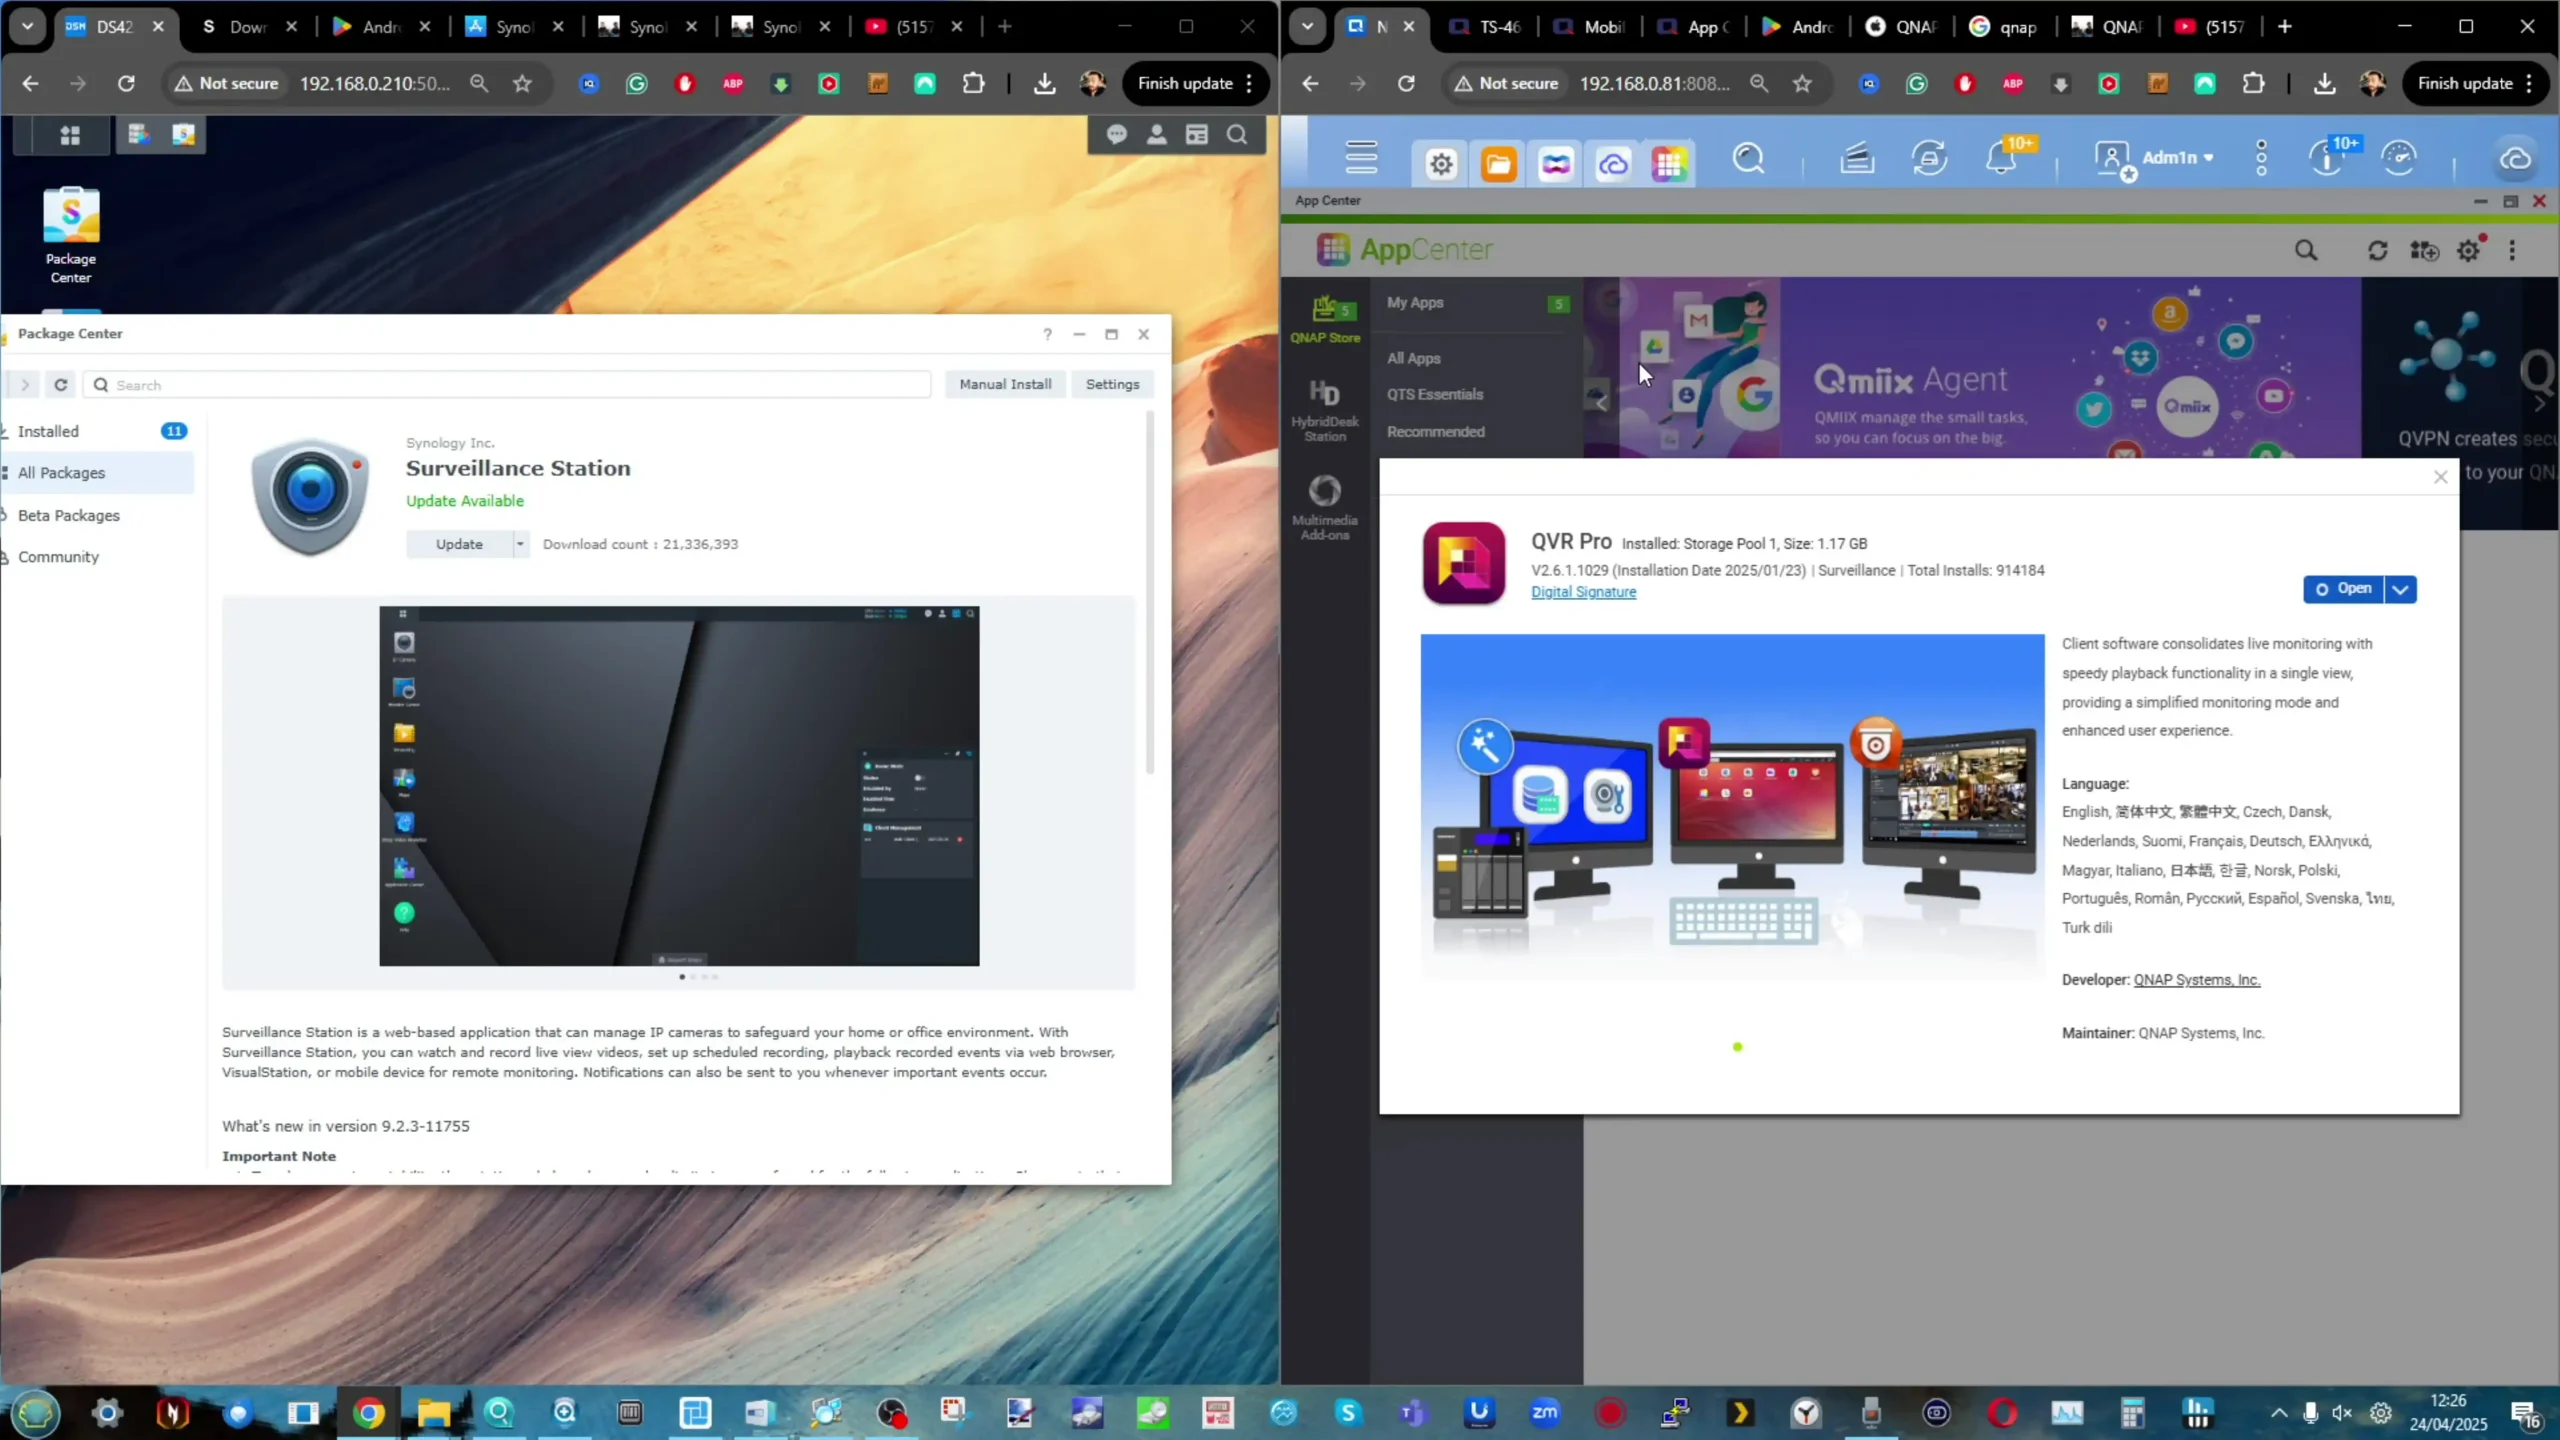
Task: Open the Package Center desktop icon
Action: (x=71, y=236)
